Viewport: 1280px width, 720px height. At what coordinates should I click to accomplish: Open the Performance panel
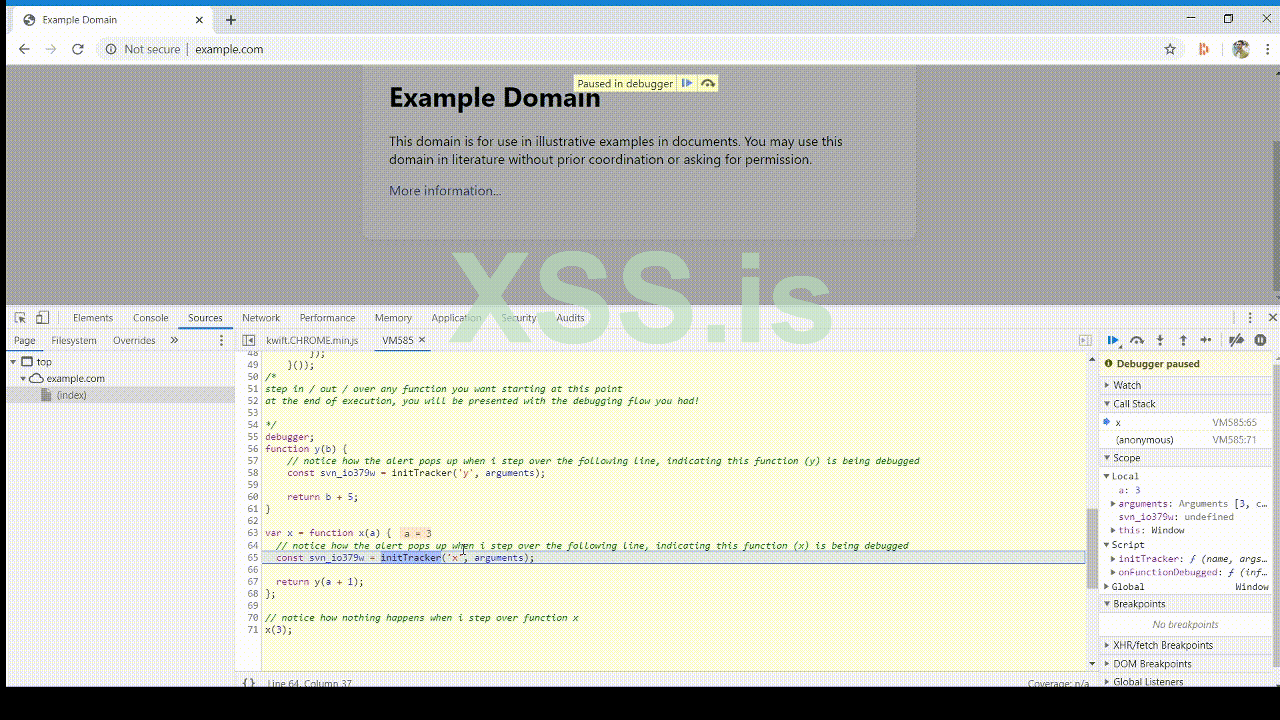tap(328, 318)
